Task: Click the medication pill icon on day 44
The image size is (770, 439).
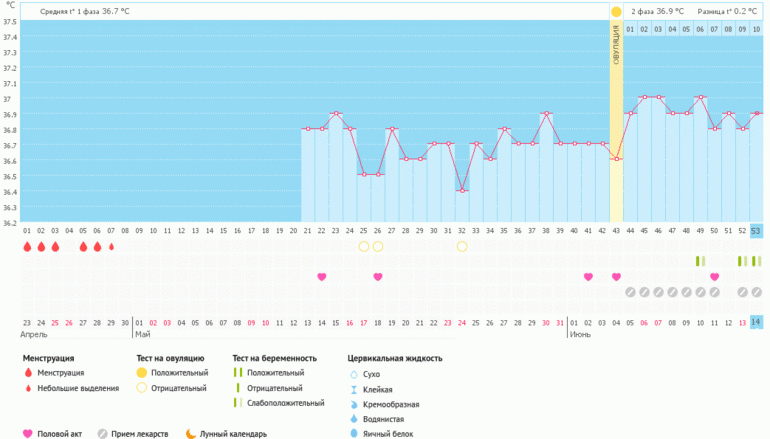Action: tap(630, 292)
